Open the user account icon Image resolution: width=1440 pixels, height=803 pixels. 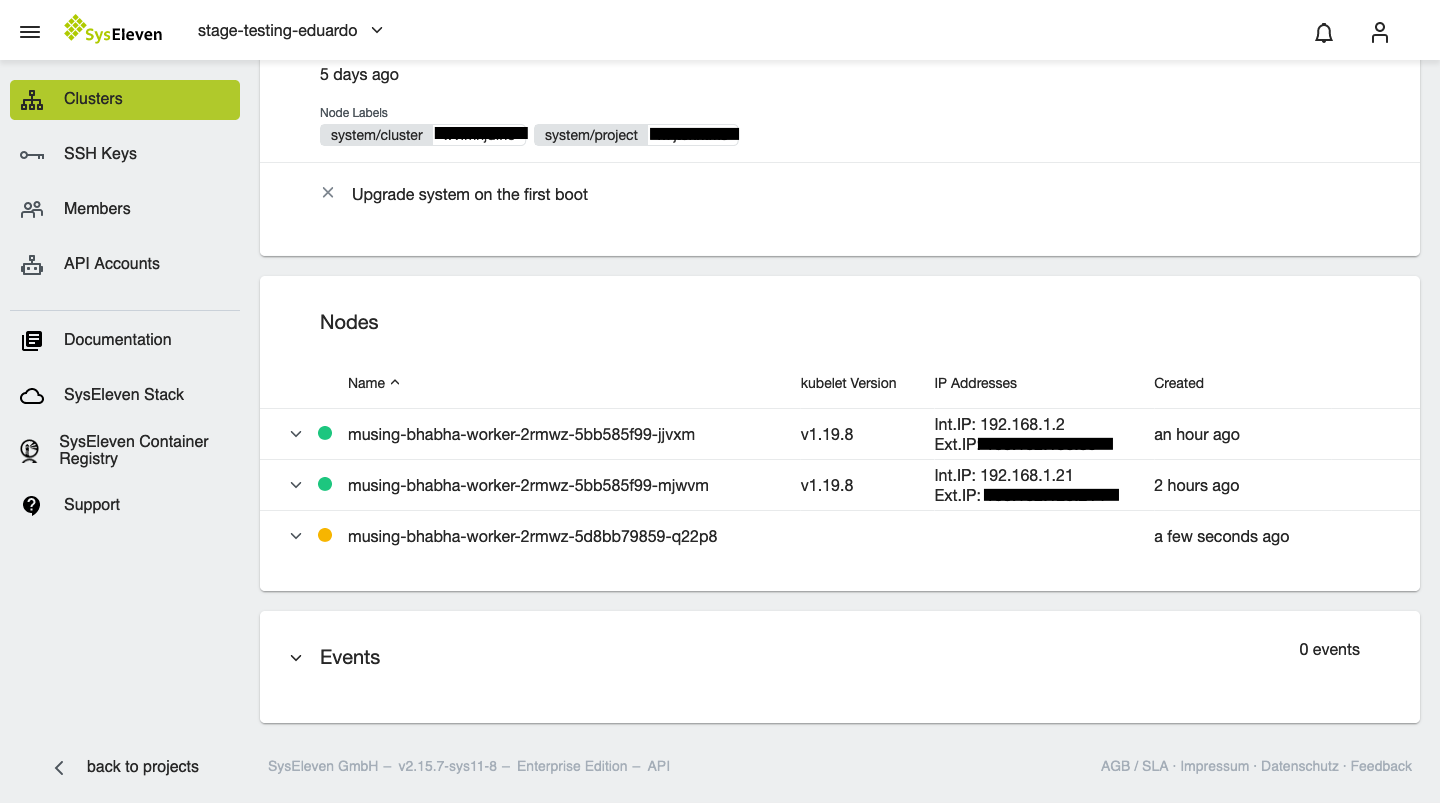point(1380,33)
